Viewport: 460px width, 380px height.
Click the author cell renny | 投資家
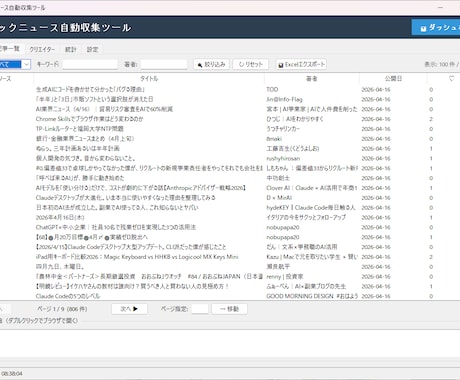tap(285, 276)
